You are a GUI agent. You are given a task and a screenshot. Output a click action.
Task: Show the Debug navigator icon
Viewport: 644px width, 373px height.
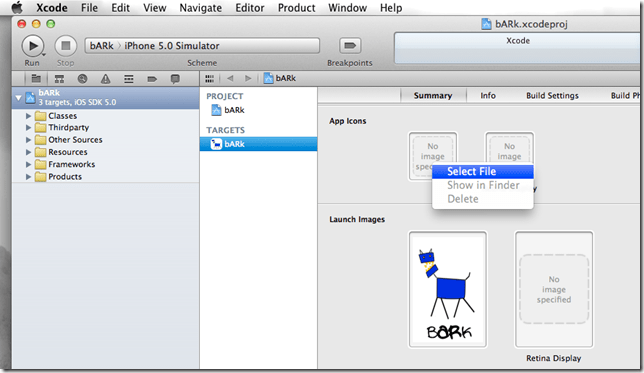(x=129, y=78)
